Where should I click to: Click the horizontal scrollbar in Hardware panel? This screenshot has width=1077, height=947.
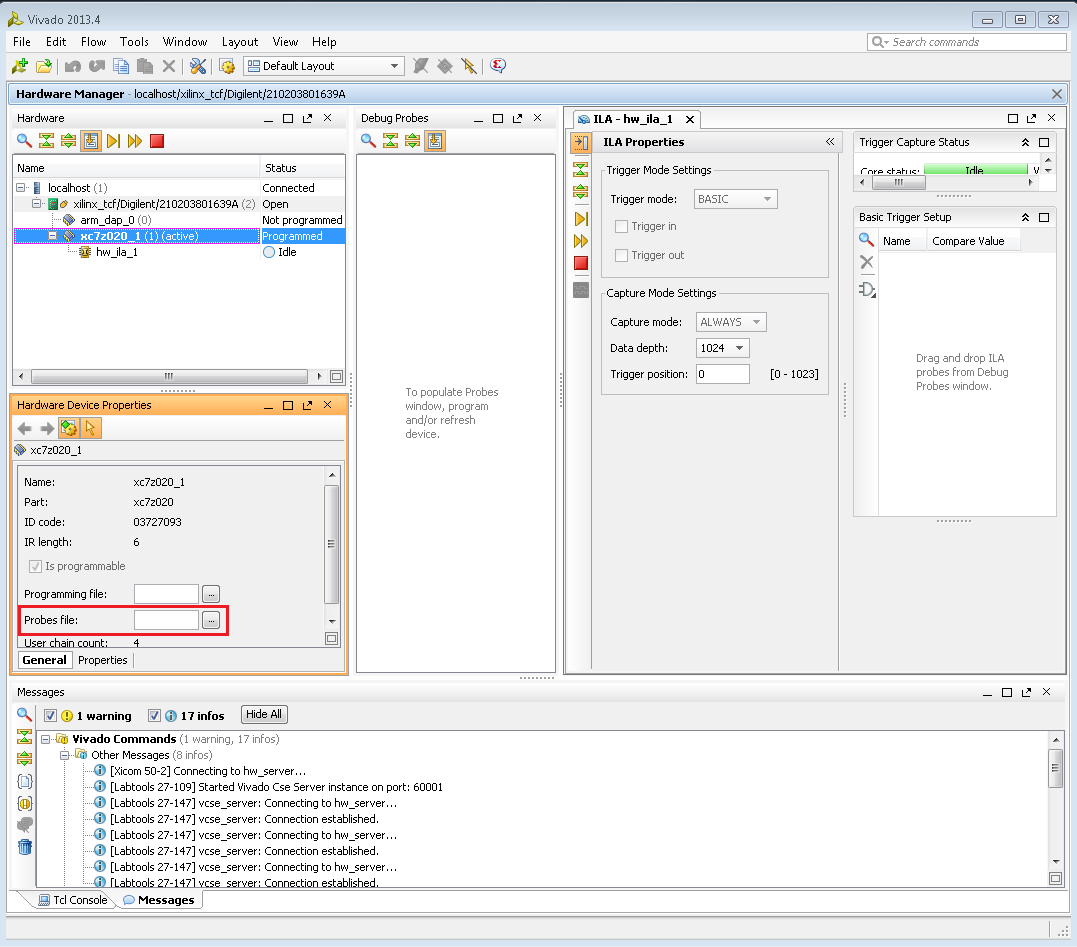coord(169,376)
